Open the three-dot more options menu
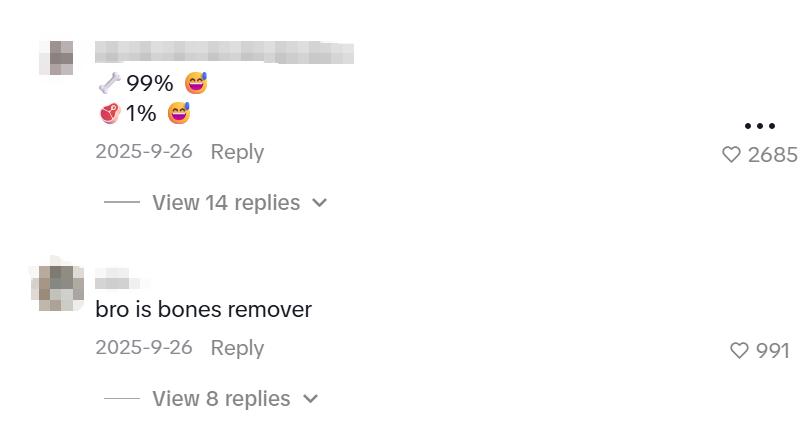810x443 pixels. coord(760,125)
